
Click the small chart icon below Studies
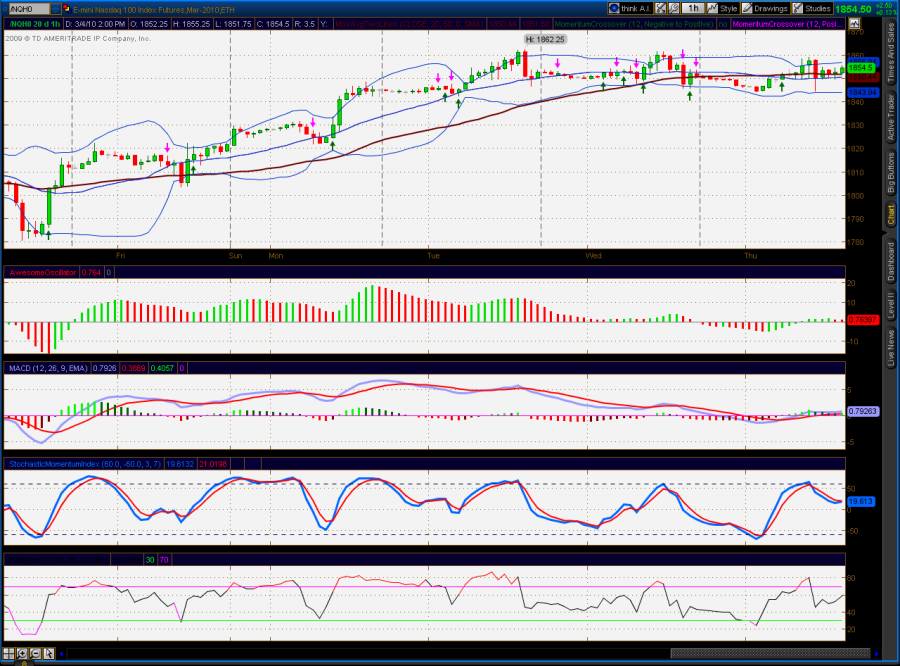(854, 24)
